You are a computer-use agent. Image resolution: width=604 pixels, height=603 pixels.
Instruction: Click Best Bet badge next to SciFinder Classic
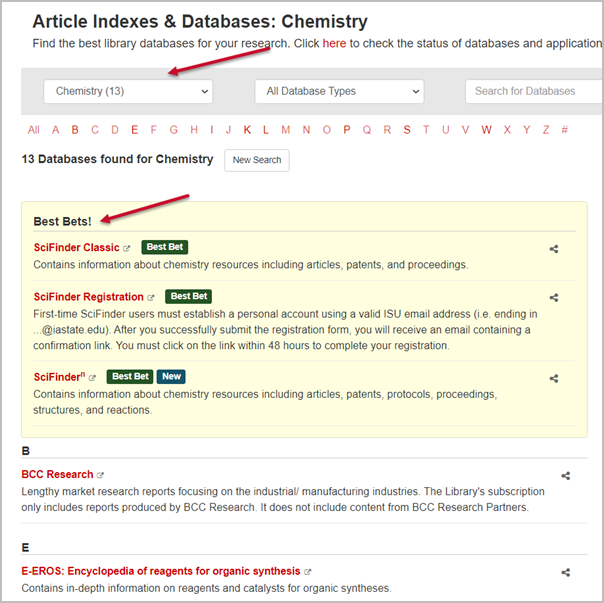pyautogui.click(x=165, y=247)
